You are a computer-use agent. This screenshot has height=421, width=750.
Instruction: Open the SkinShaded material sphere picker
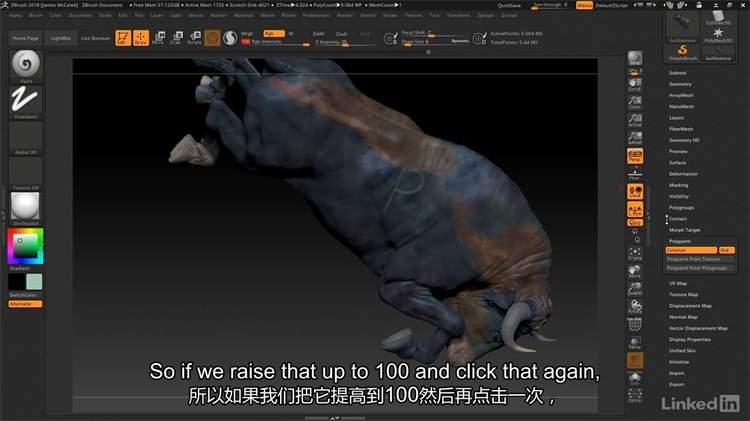point(26,209)
